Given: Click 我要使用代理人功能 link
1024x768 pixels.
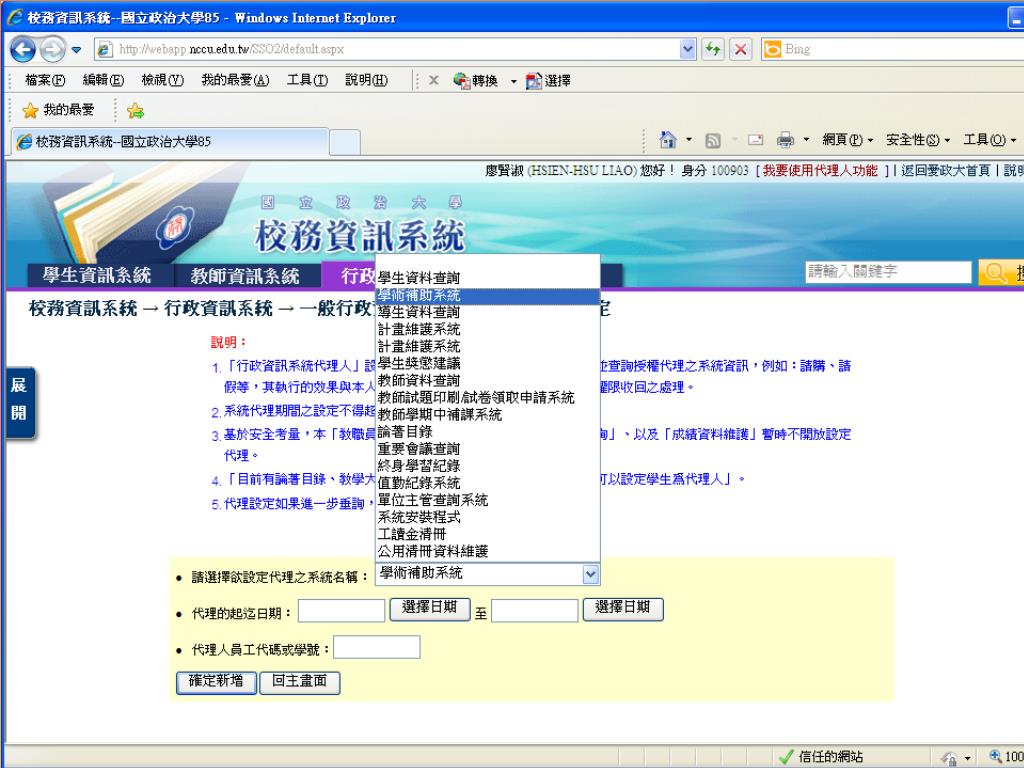Looking at the screenshot, I should point(820,170).
